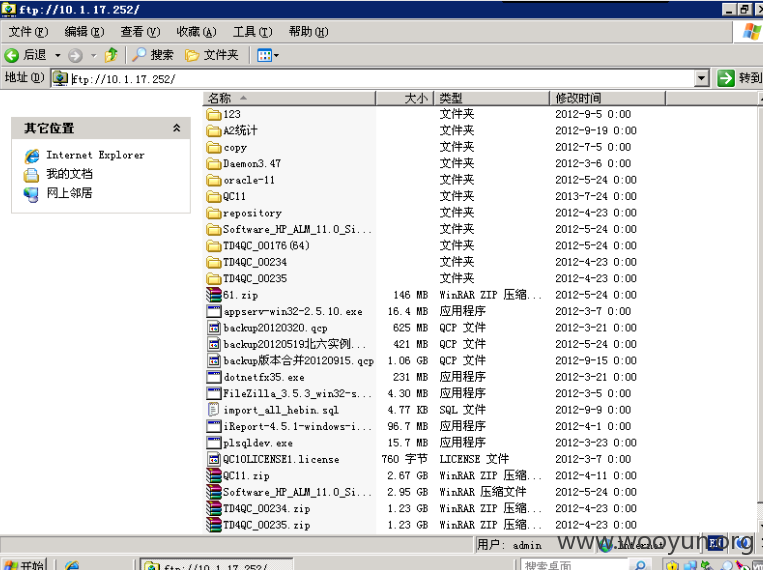Open the File (文件) menu
Image resolution: width=763 pixels, height=570 pixels.
tap(28, 32)
